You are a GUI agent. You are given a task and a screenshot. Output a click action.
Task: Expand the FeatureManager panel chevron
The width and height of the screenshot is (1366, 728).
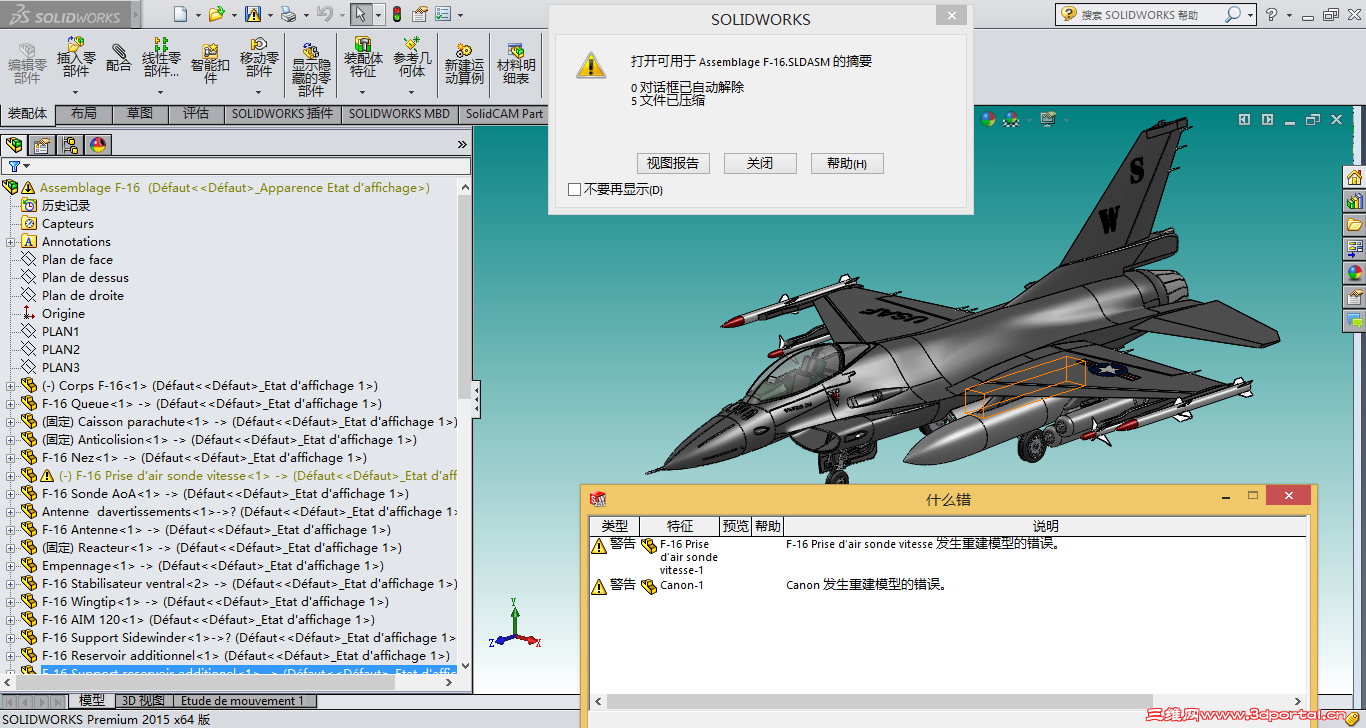(462, 145)
